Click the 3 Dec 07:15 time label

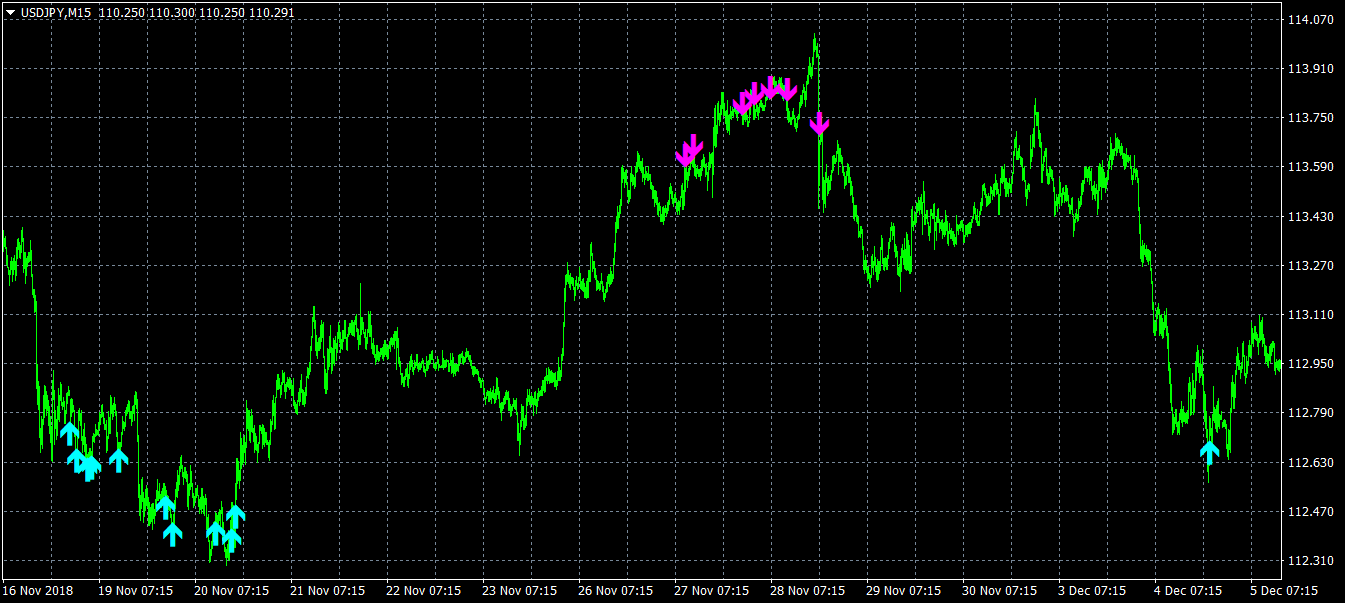click(1095, 590)
